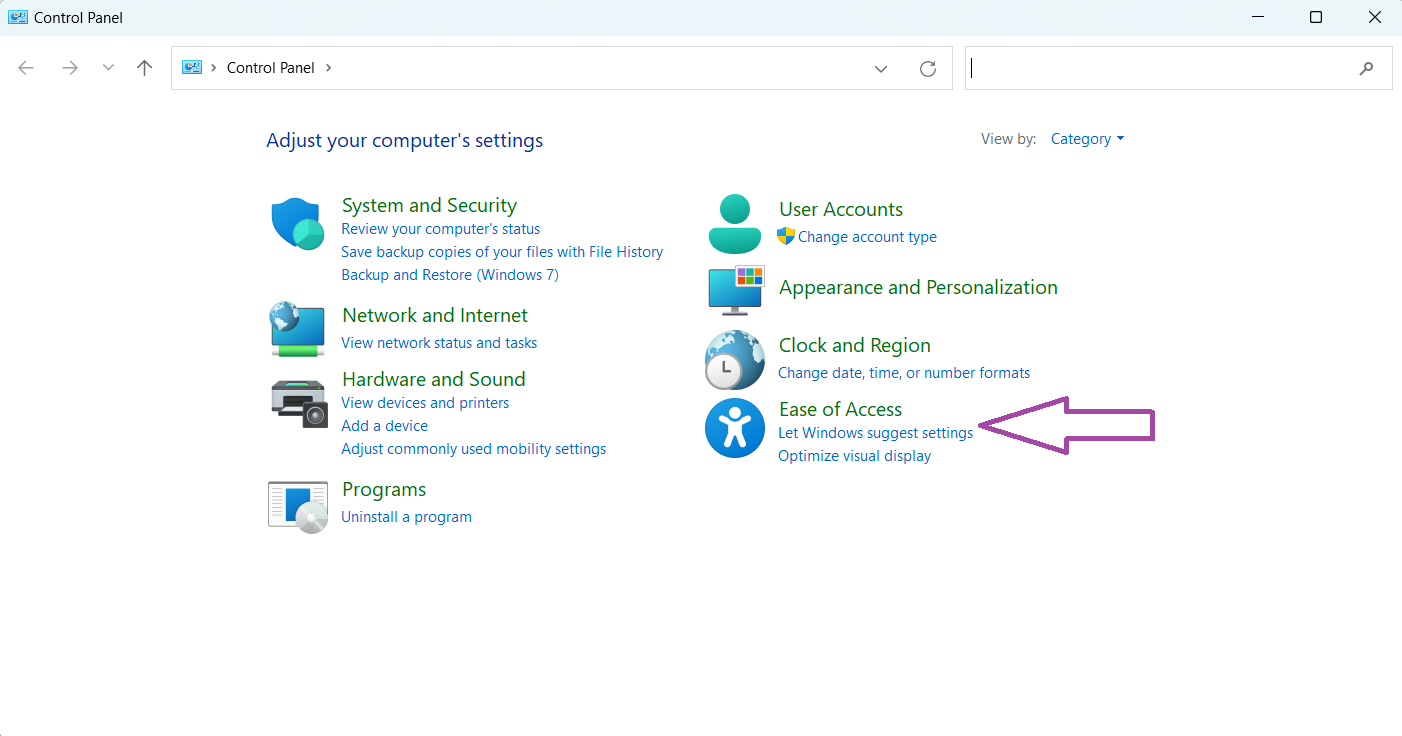Expand the address bar history dropdown
Screen dimensions: 1402x736
[x=880, y=68]
